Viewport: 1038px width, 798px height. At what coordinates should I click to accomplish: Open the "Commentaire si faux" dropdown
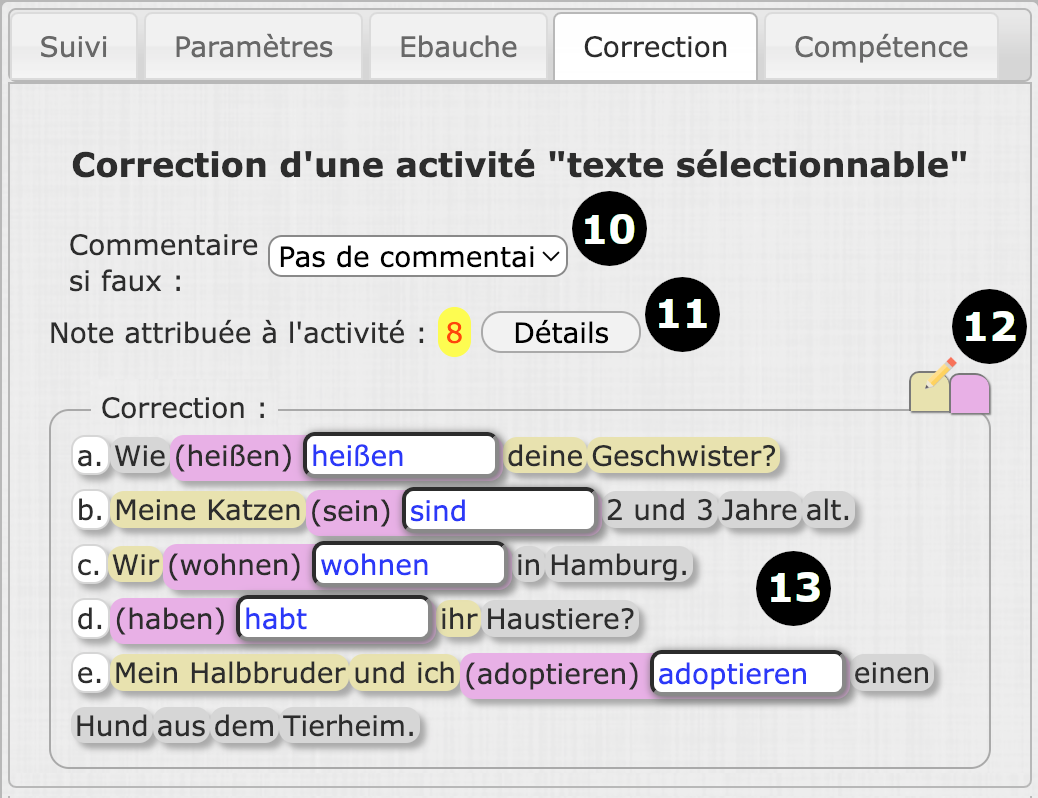pos(417,257)
